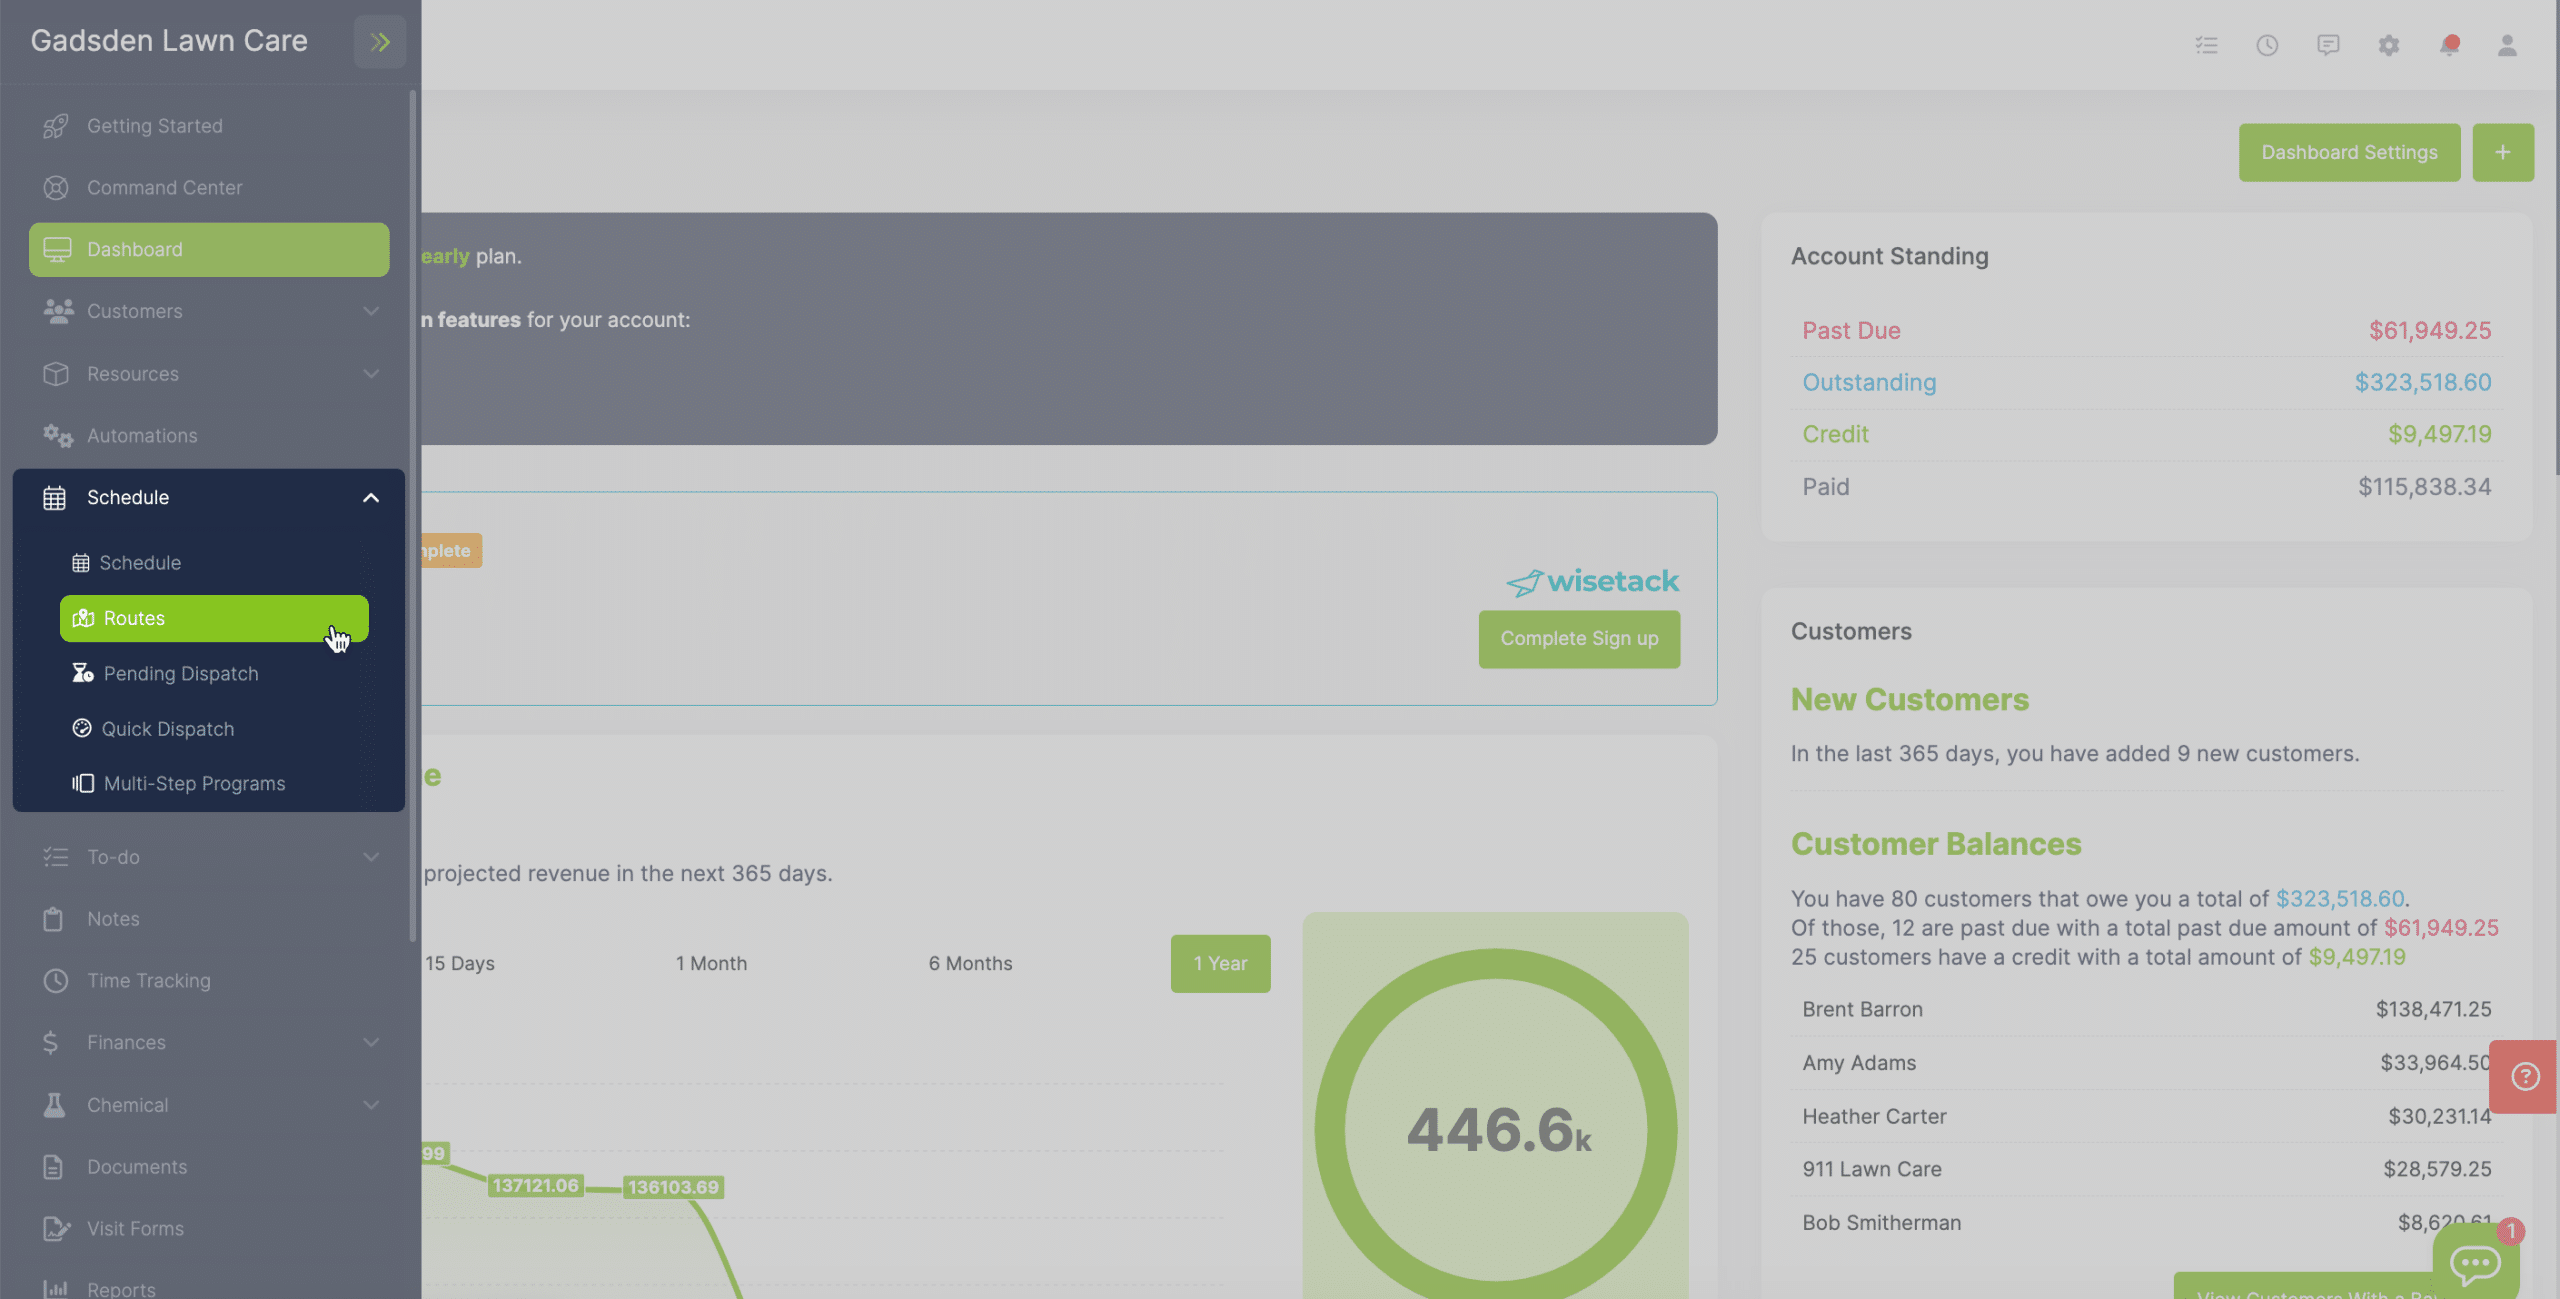Viewport: 2560px width, 1299px height.
Task: Click the Paid amount $115,838.34
Action: click(x=2424, y=487)
